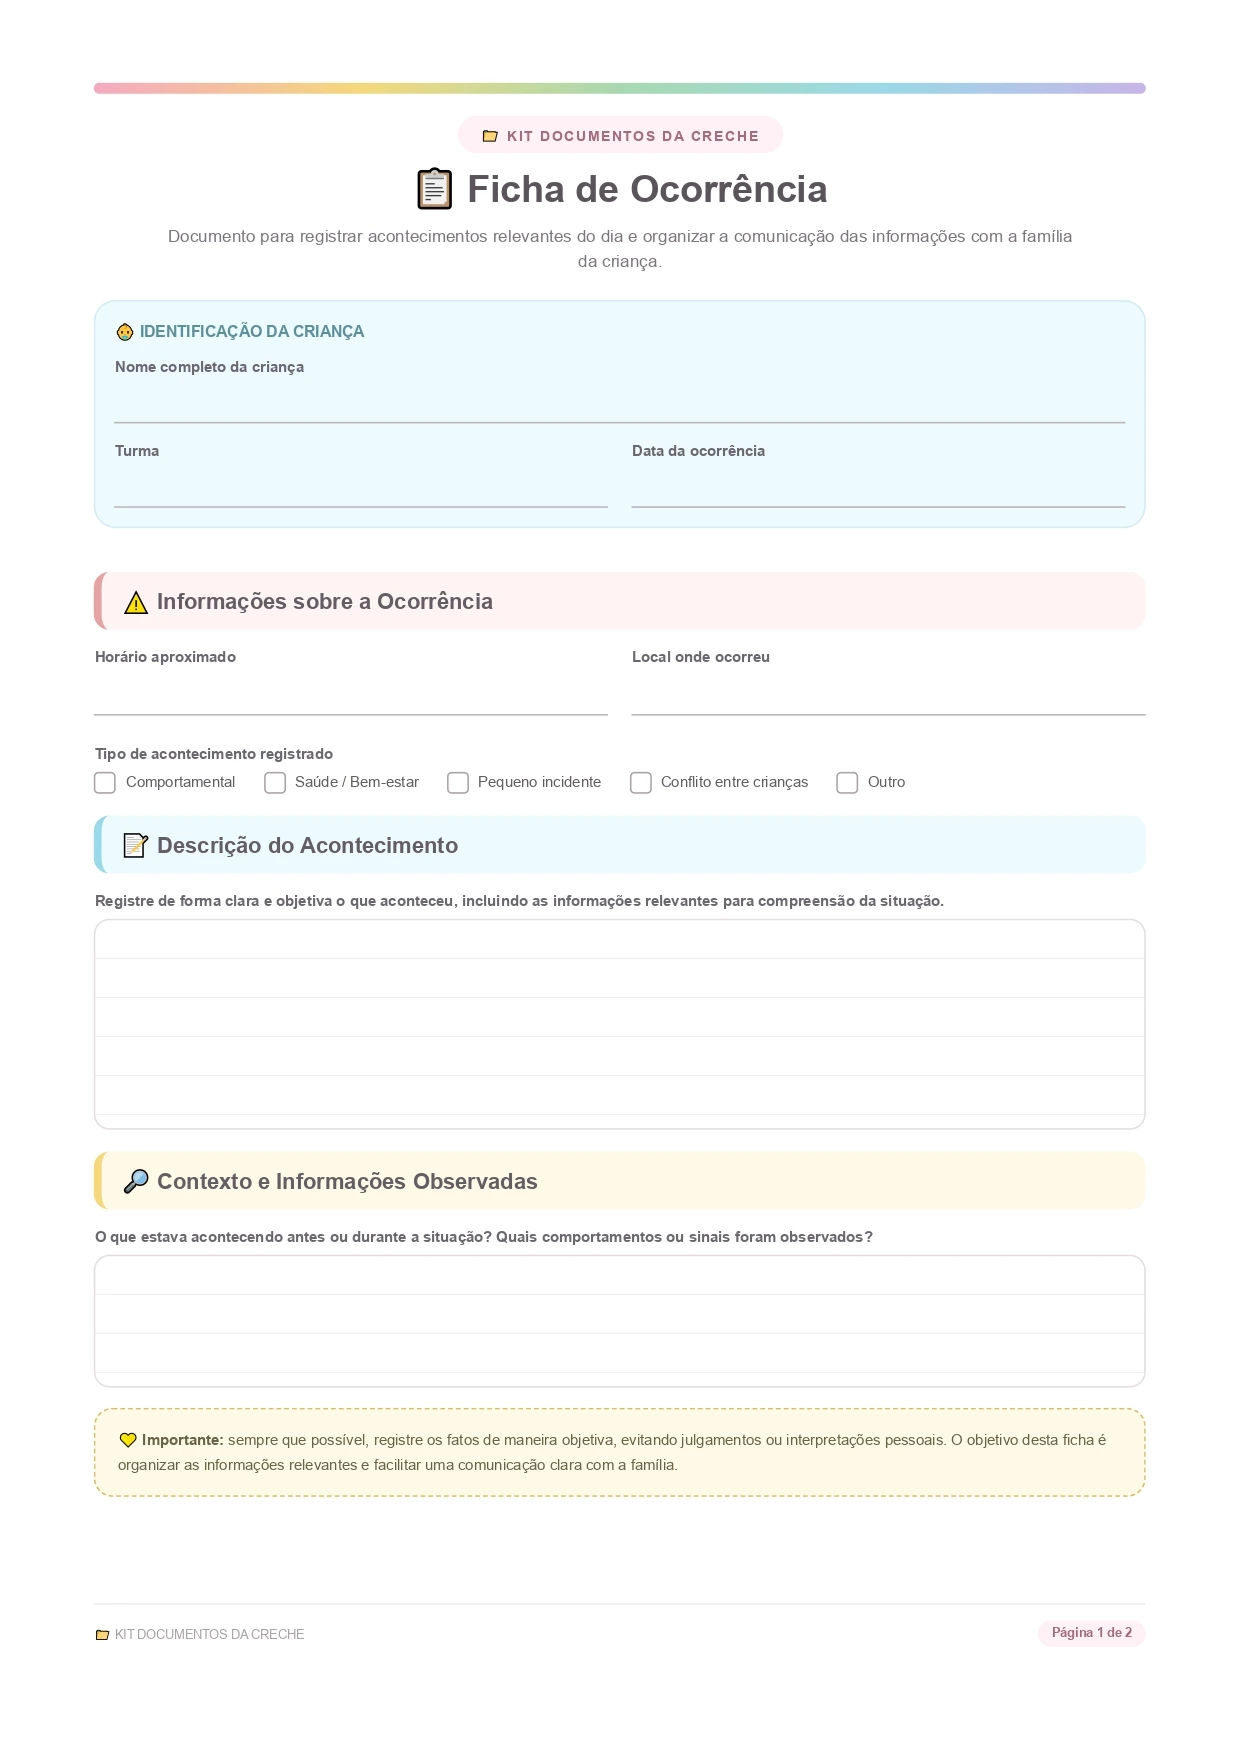
Task: Click the Tipo de acontecimento registrado label
Action: point(214,754)
